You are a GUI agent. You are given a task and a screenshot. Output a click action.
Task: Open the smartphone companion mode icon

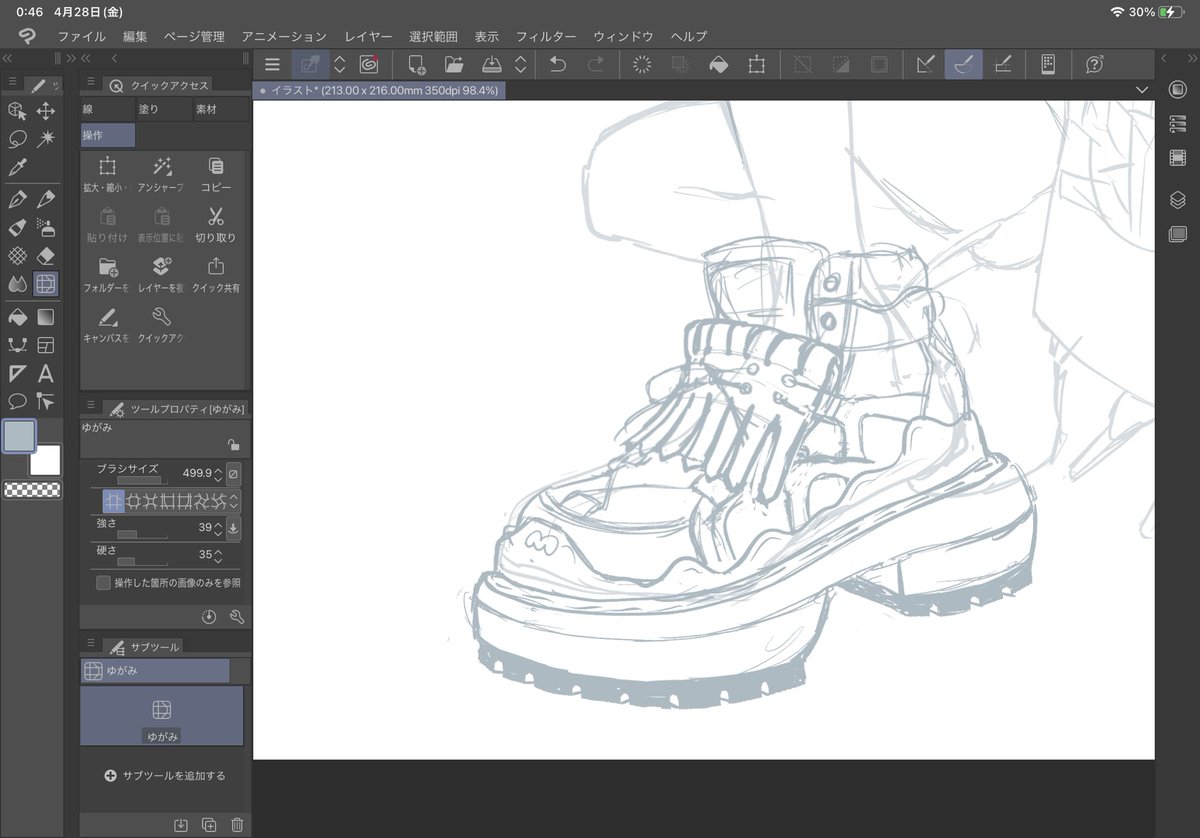[1047, 64]
